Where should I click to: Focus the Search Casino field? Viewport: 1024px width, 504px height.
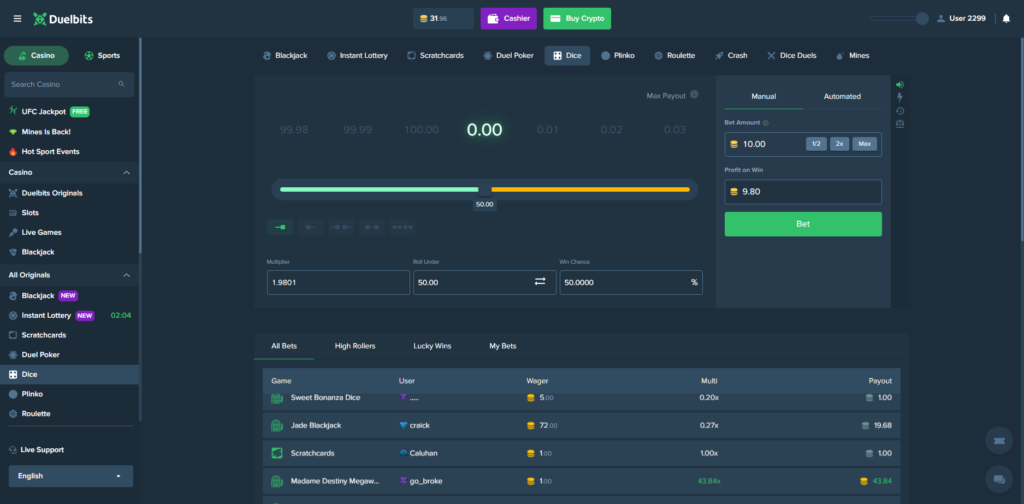[69, 85]
